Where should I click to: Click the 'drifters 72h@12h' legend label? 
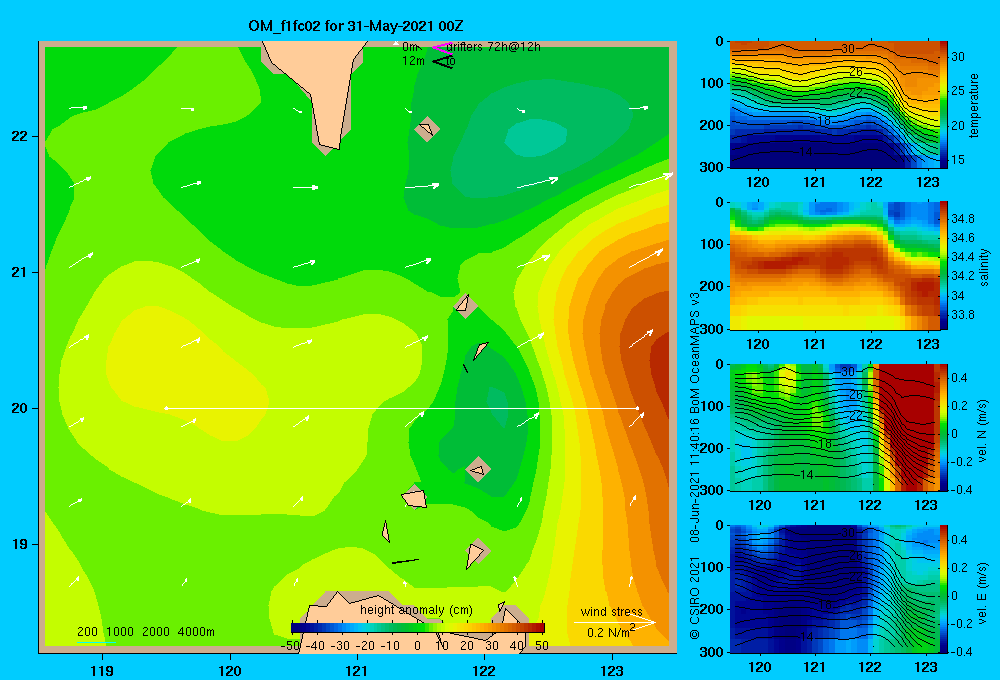tap(494, 47)
